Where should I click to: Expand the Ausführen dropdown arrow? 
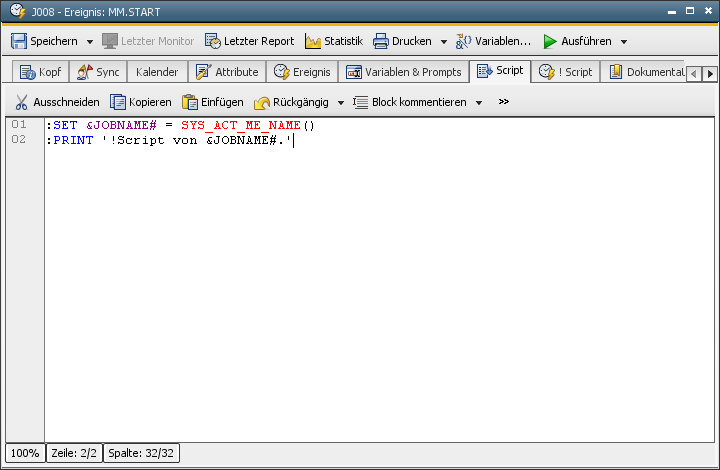[624, 42]
